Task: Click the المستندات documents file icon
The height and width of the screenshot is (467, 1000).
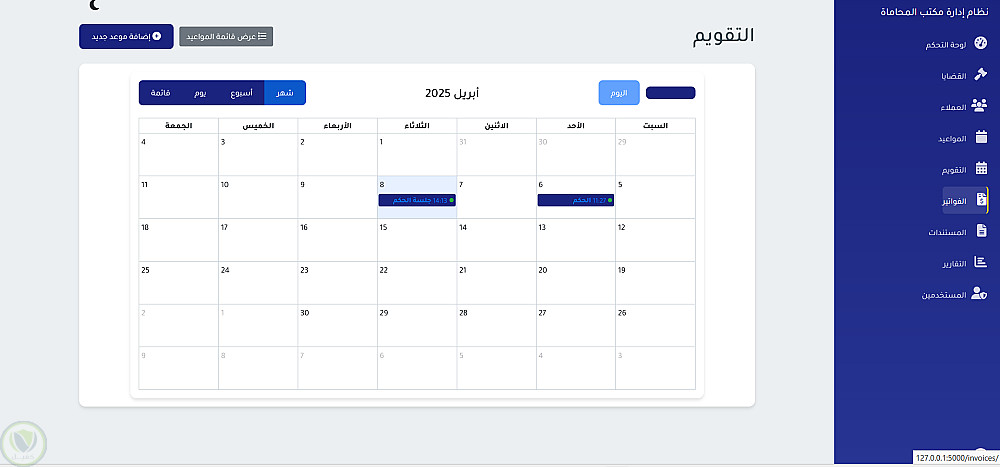Action: tap(981, 232)
